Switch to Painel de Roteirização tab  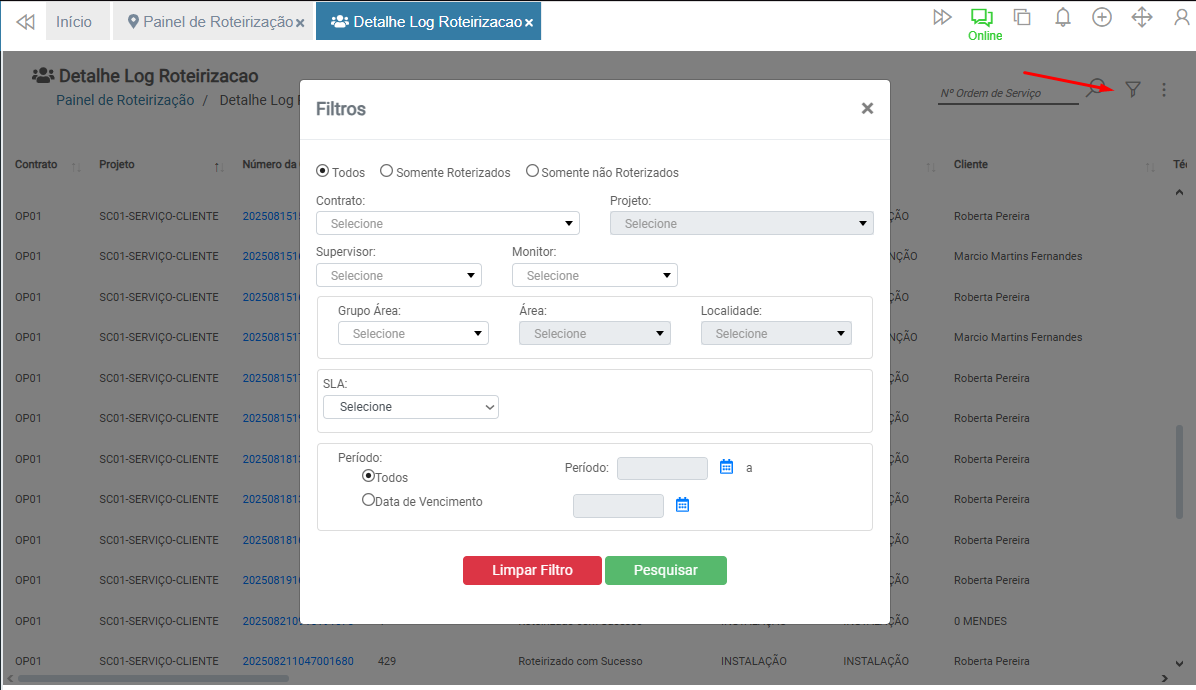pos(209,21)
